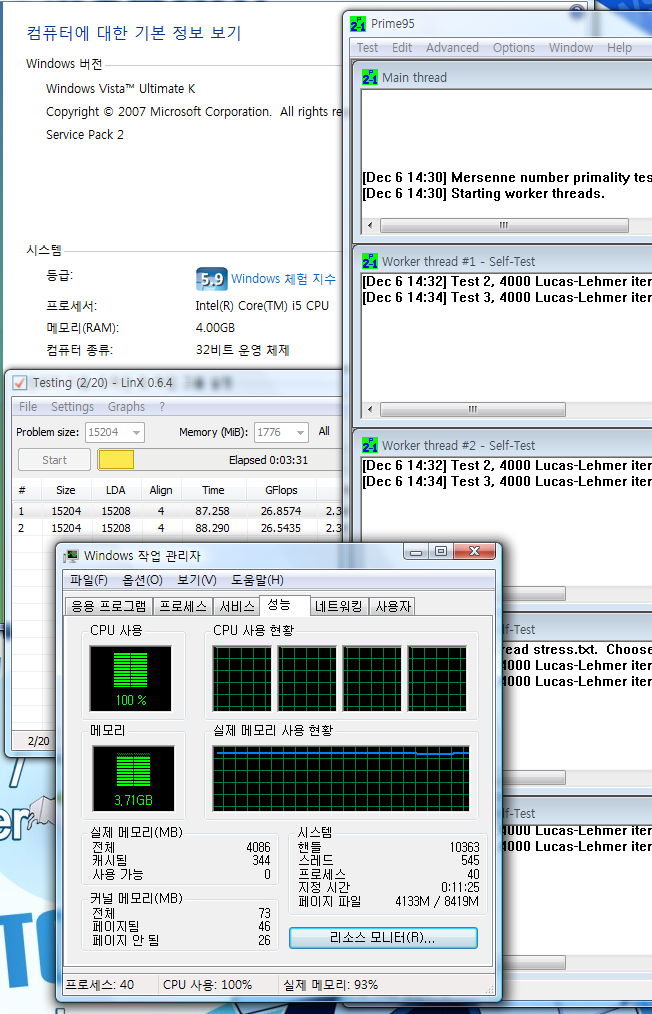Switch to the 네트워킹 tab
Viewport: 652px width, 1014px height.
click(338, 607)
